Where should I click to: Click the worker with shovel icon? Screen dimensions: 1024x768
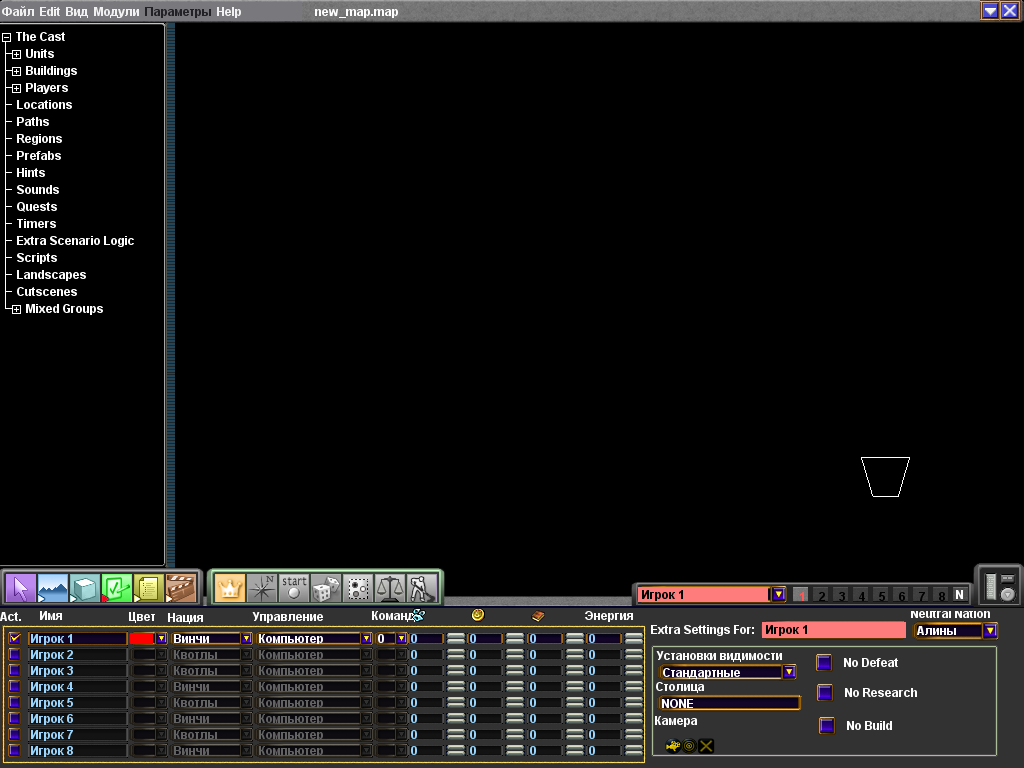(422, 588)
